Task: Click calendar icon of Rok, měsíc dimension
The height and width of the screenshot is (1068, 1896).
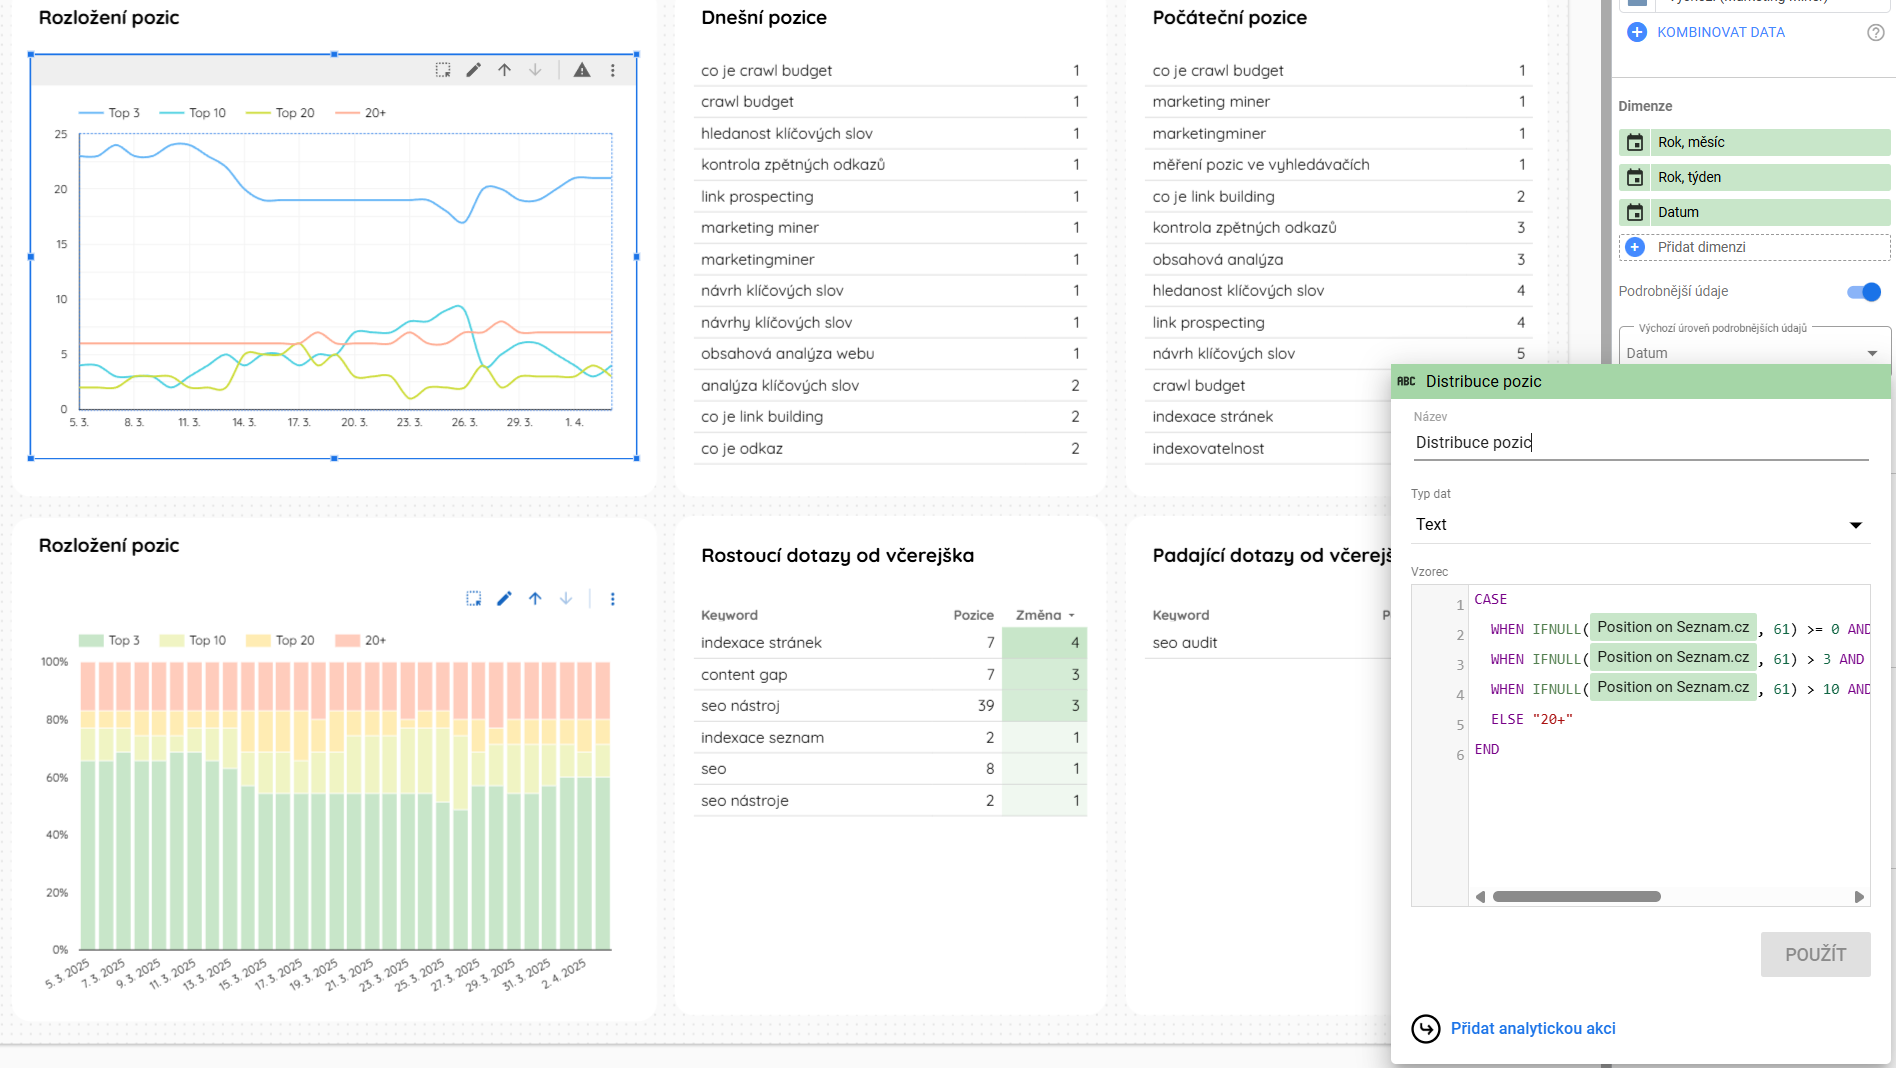Action: point(1635,142)
